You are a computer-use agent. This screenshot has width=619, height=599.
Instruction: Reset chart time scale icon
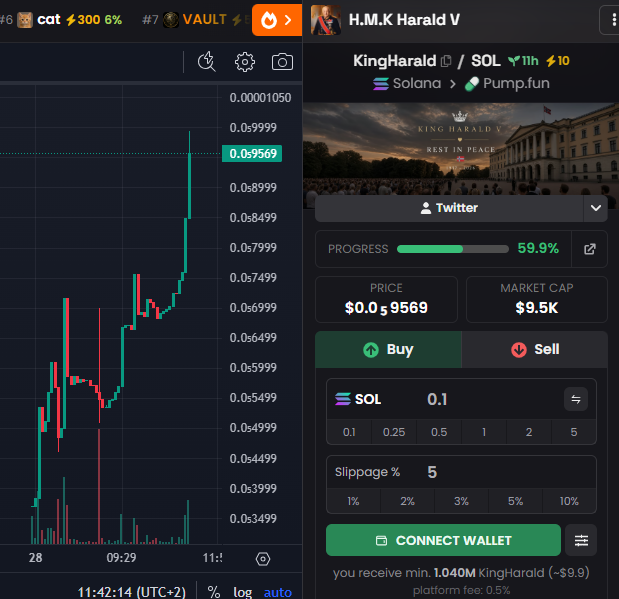[263, 559]
